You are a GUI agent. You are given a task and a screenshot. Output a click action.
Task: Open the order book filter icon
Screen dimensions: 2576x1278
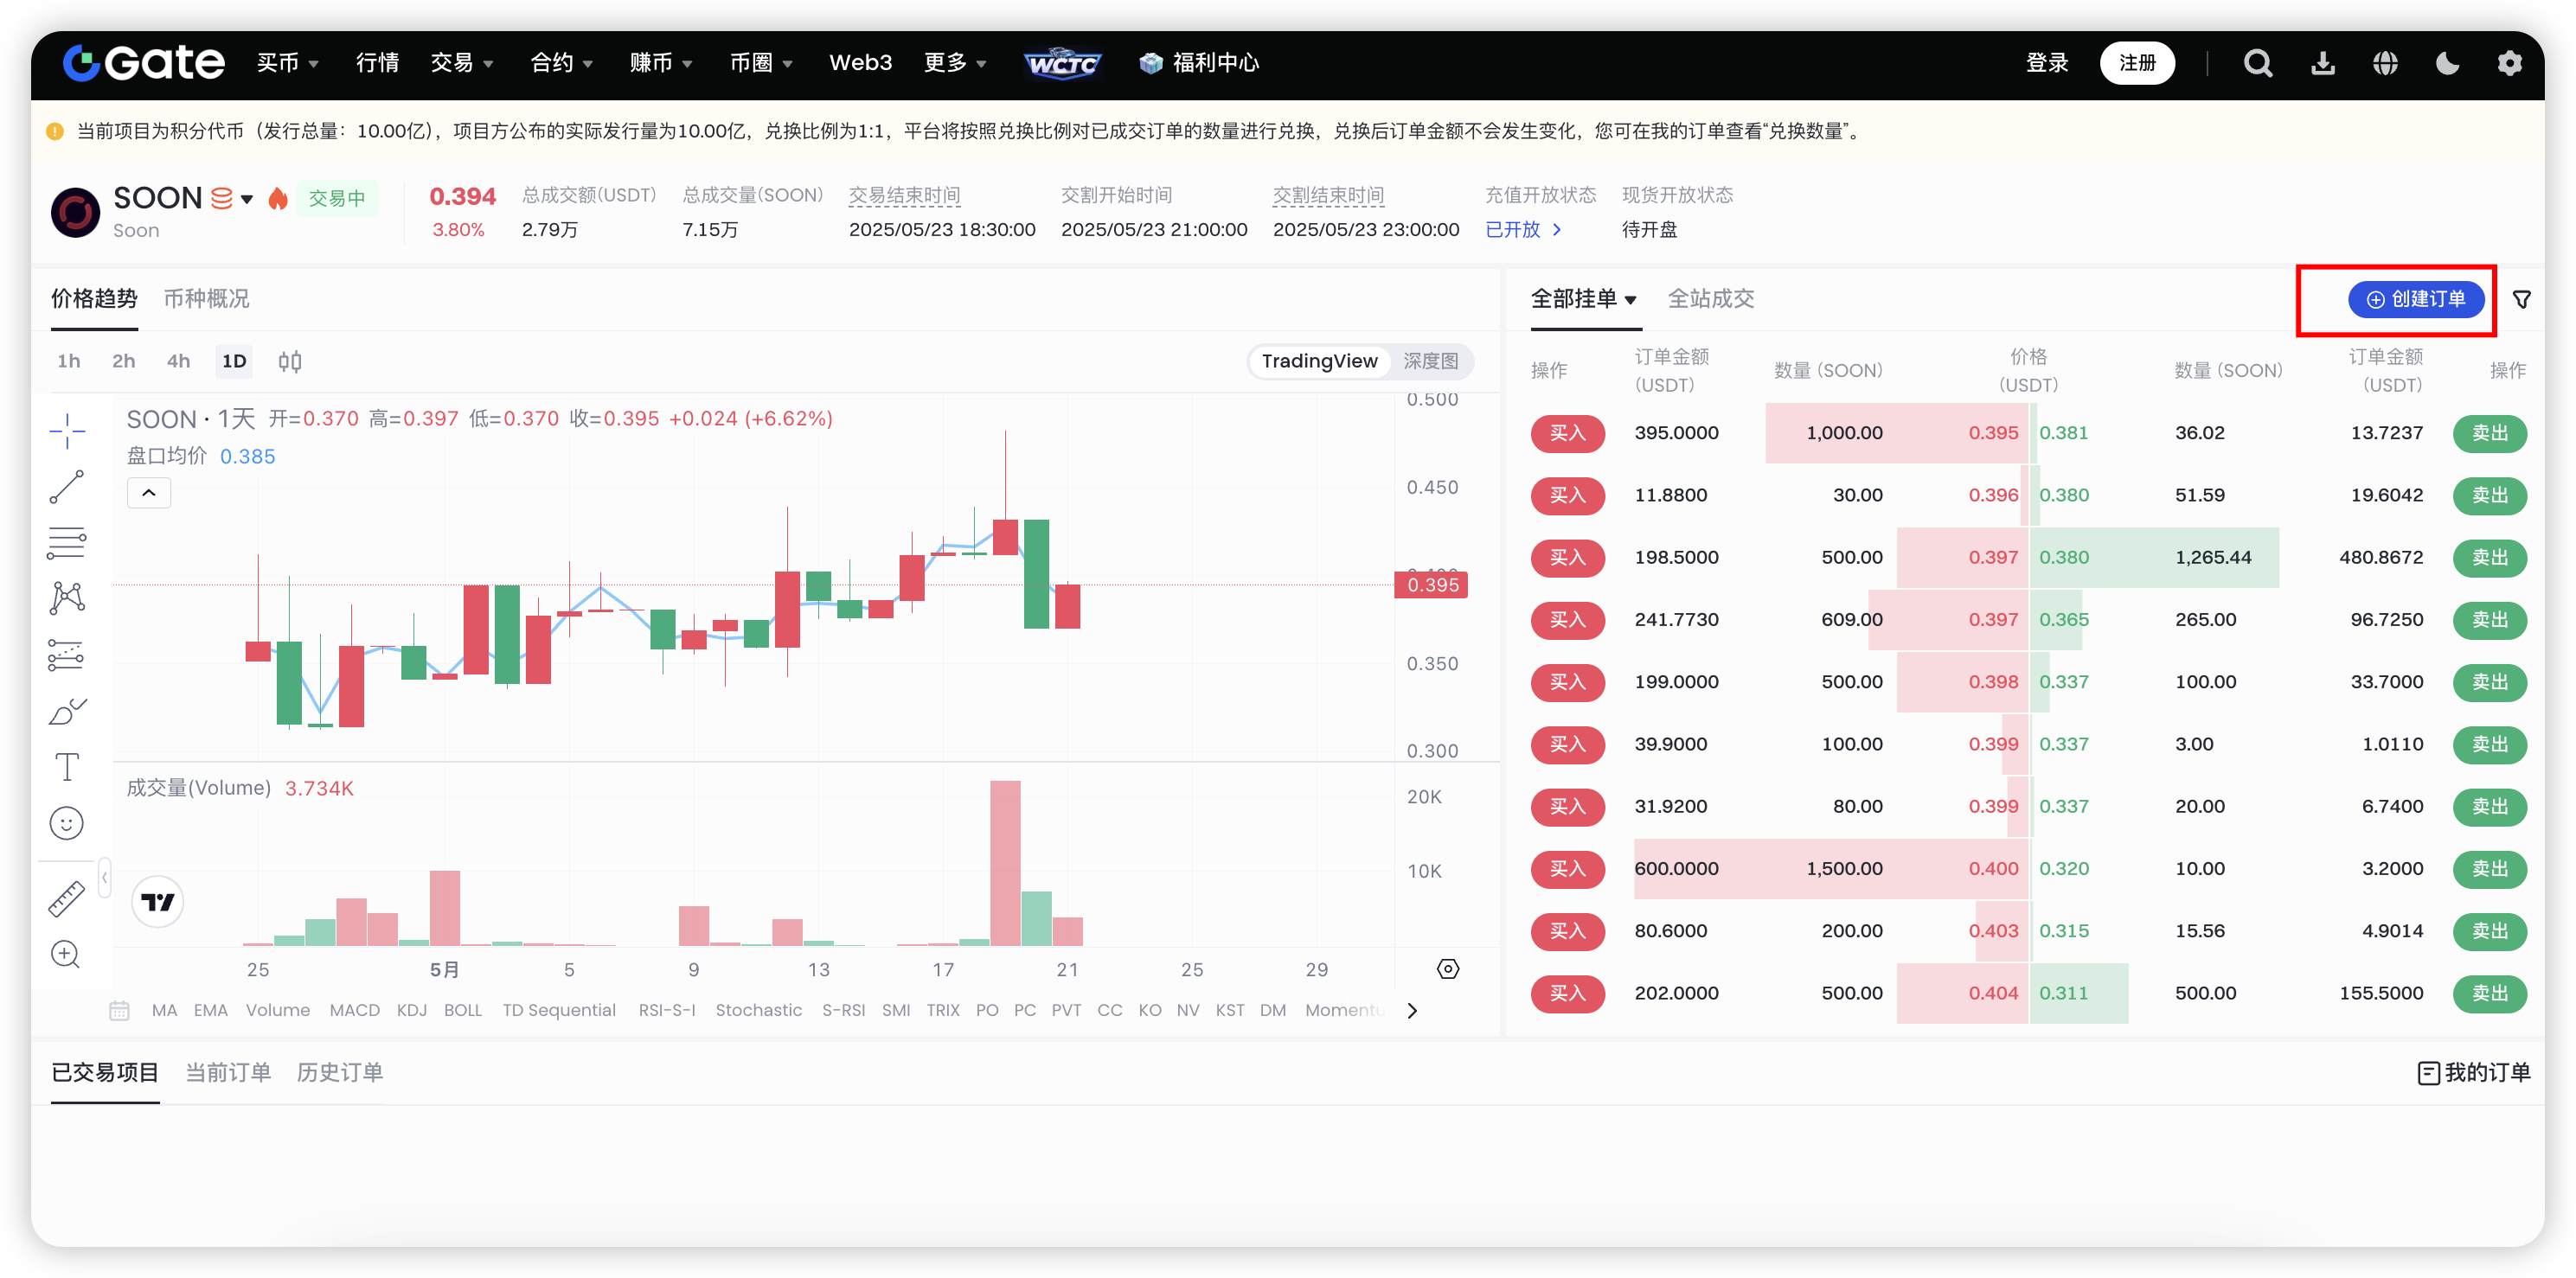[2521, 299]
